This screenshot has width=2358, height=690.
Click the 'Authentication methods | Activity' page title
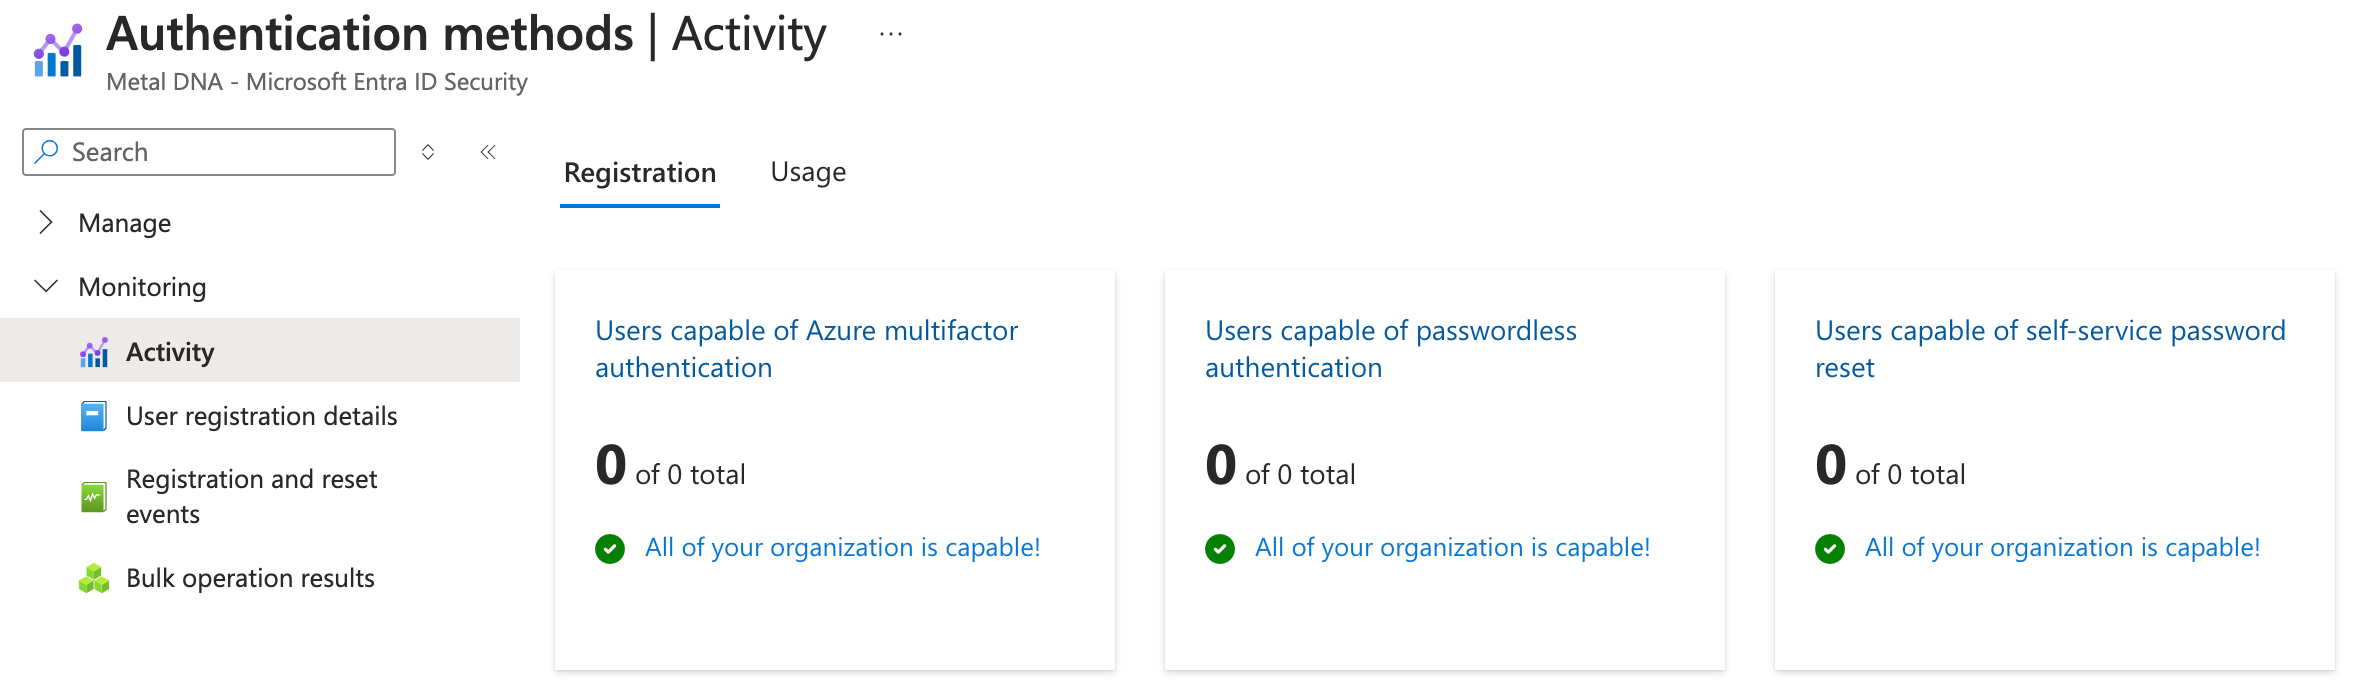(x=467, y=35)
